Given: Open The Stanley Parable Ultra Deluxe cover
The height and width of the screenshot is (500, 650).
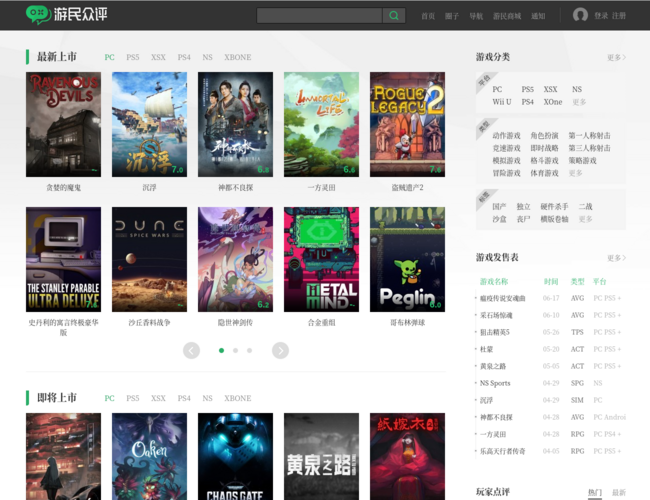Looking at the screenshot, I should click(63, 260).
